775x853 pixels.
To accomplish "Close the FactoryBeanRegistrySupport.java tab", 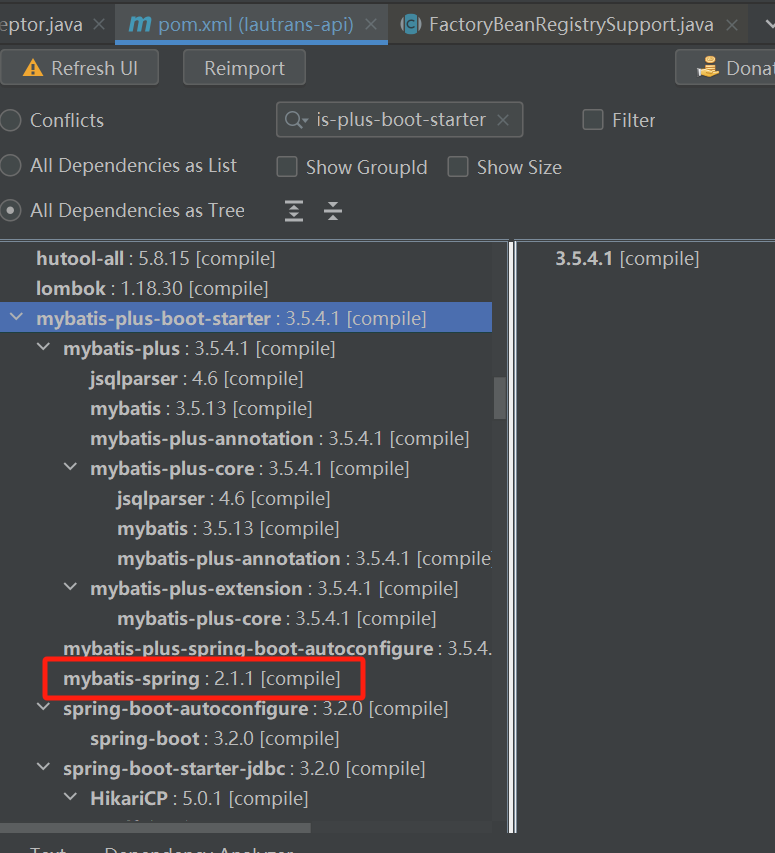I will click(732, 24).
